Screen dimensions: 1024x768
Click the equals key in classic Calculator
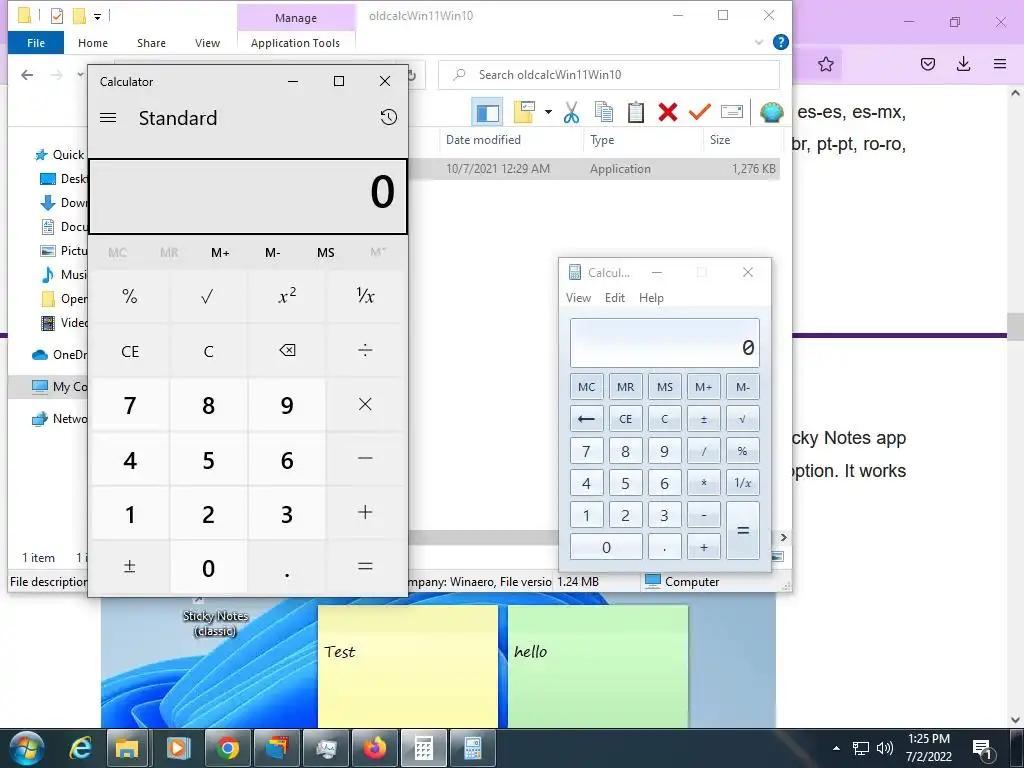pyautogui.click(x=743, y=530)
